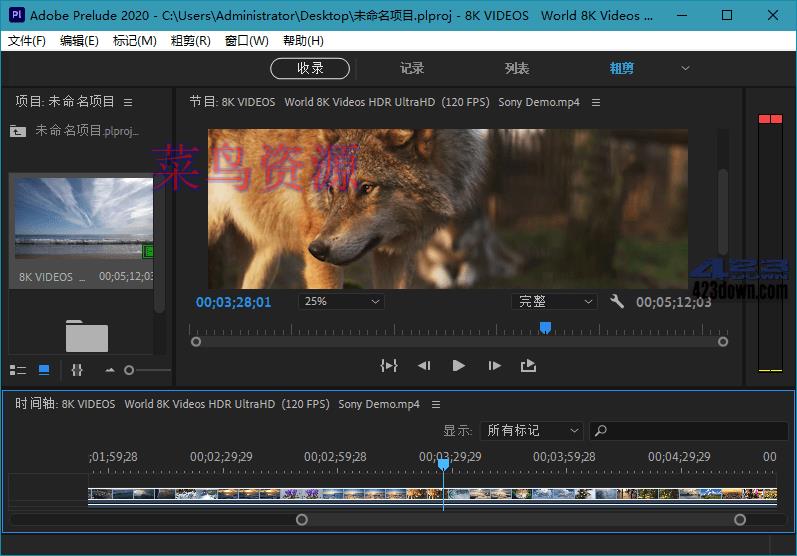Open the wrench settings in the monitor
Screen dimensions: 797x556
(x=617, y=301)
